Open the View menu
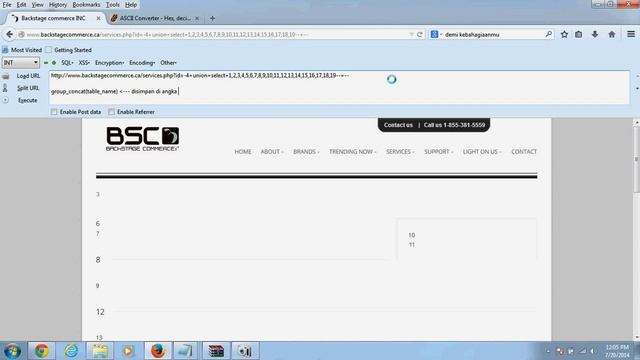This screenshot has height=360, width=640. pyautogui.click(x=38, y=5)
